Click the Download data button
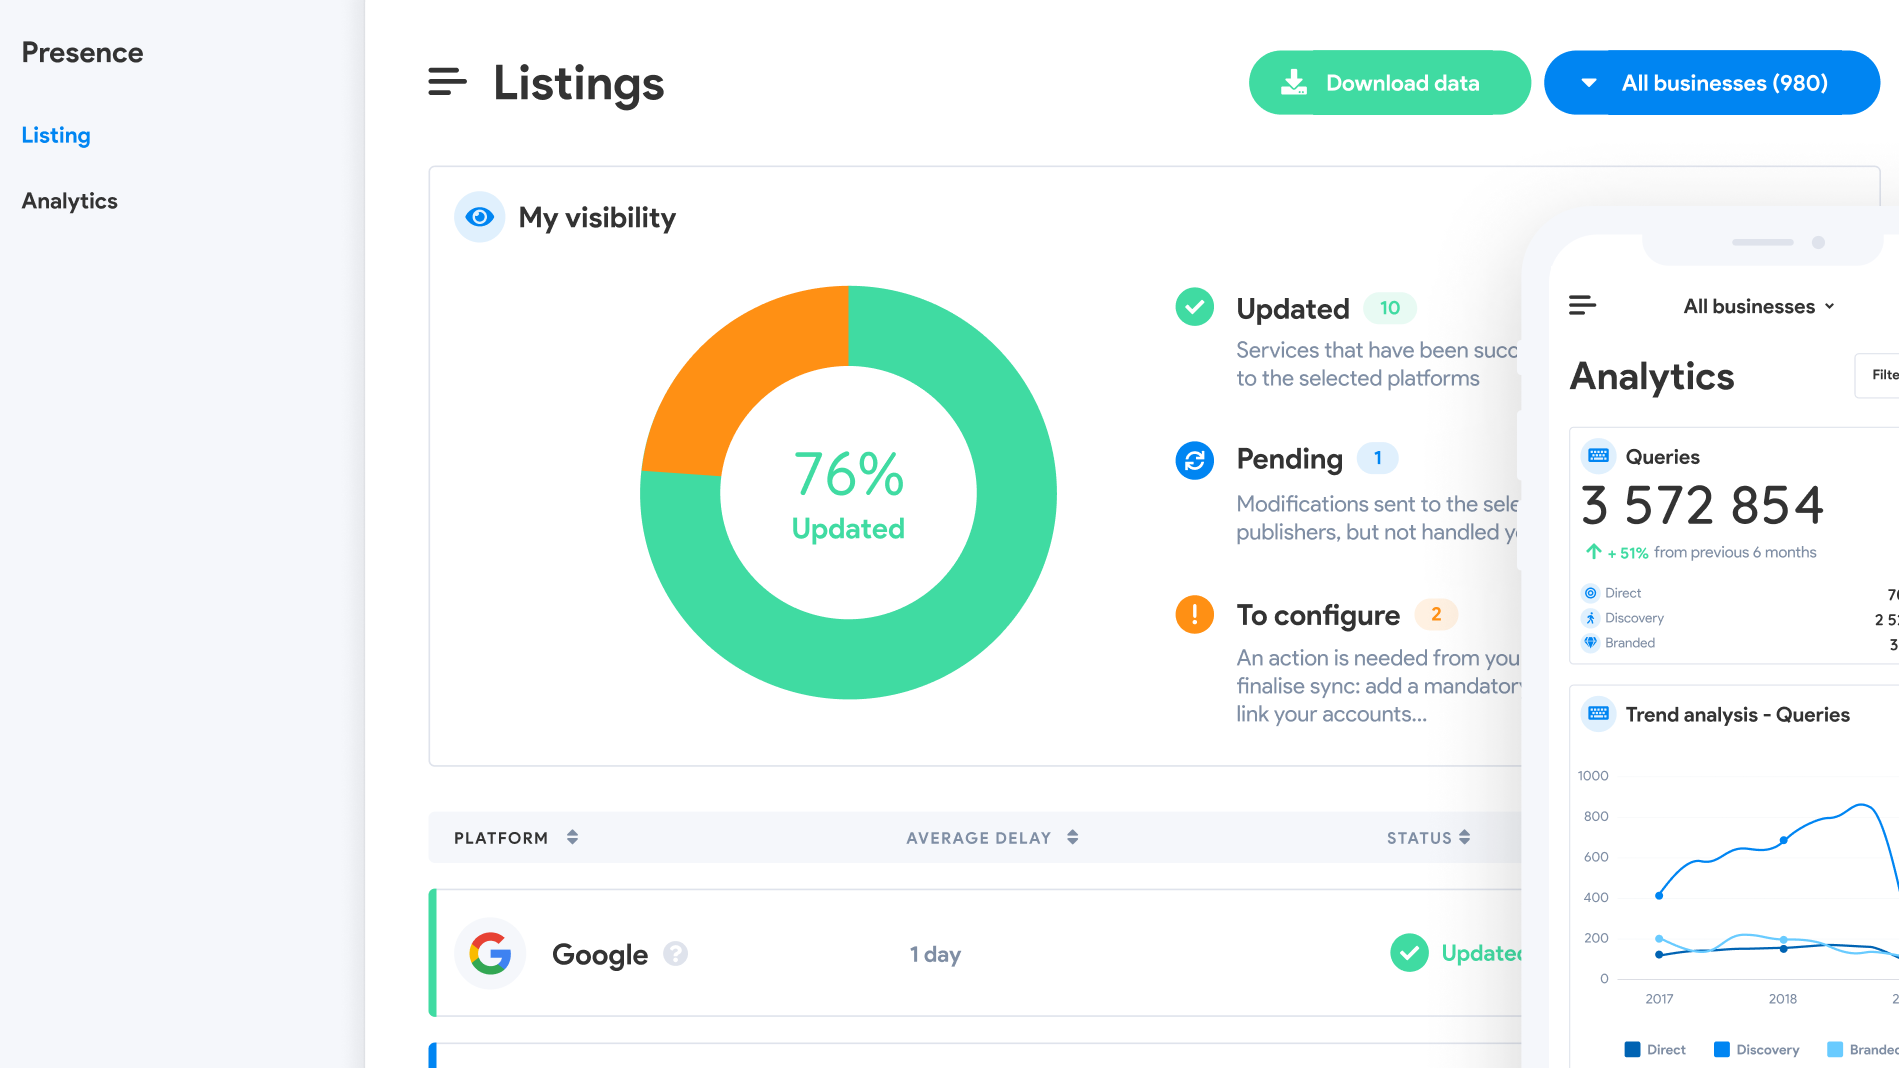This screenshot has height=1068, width=1899. (1389, 82)
